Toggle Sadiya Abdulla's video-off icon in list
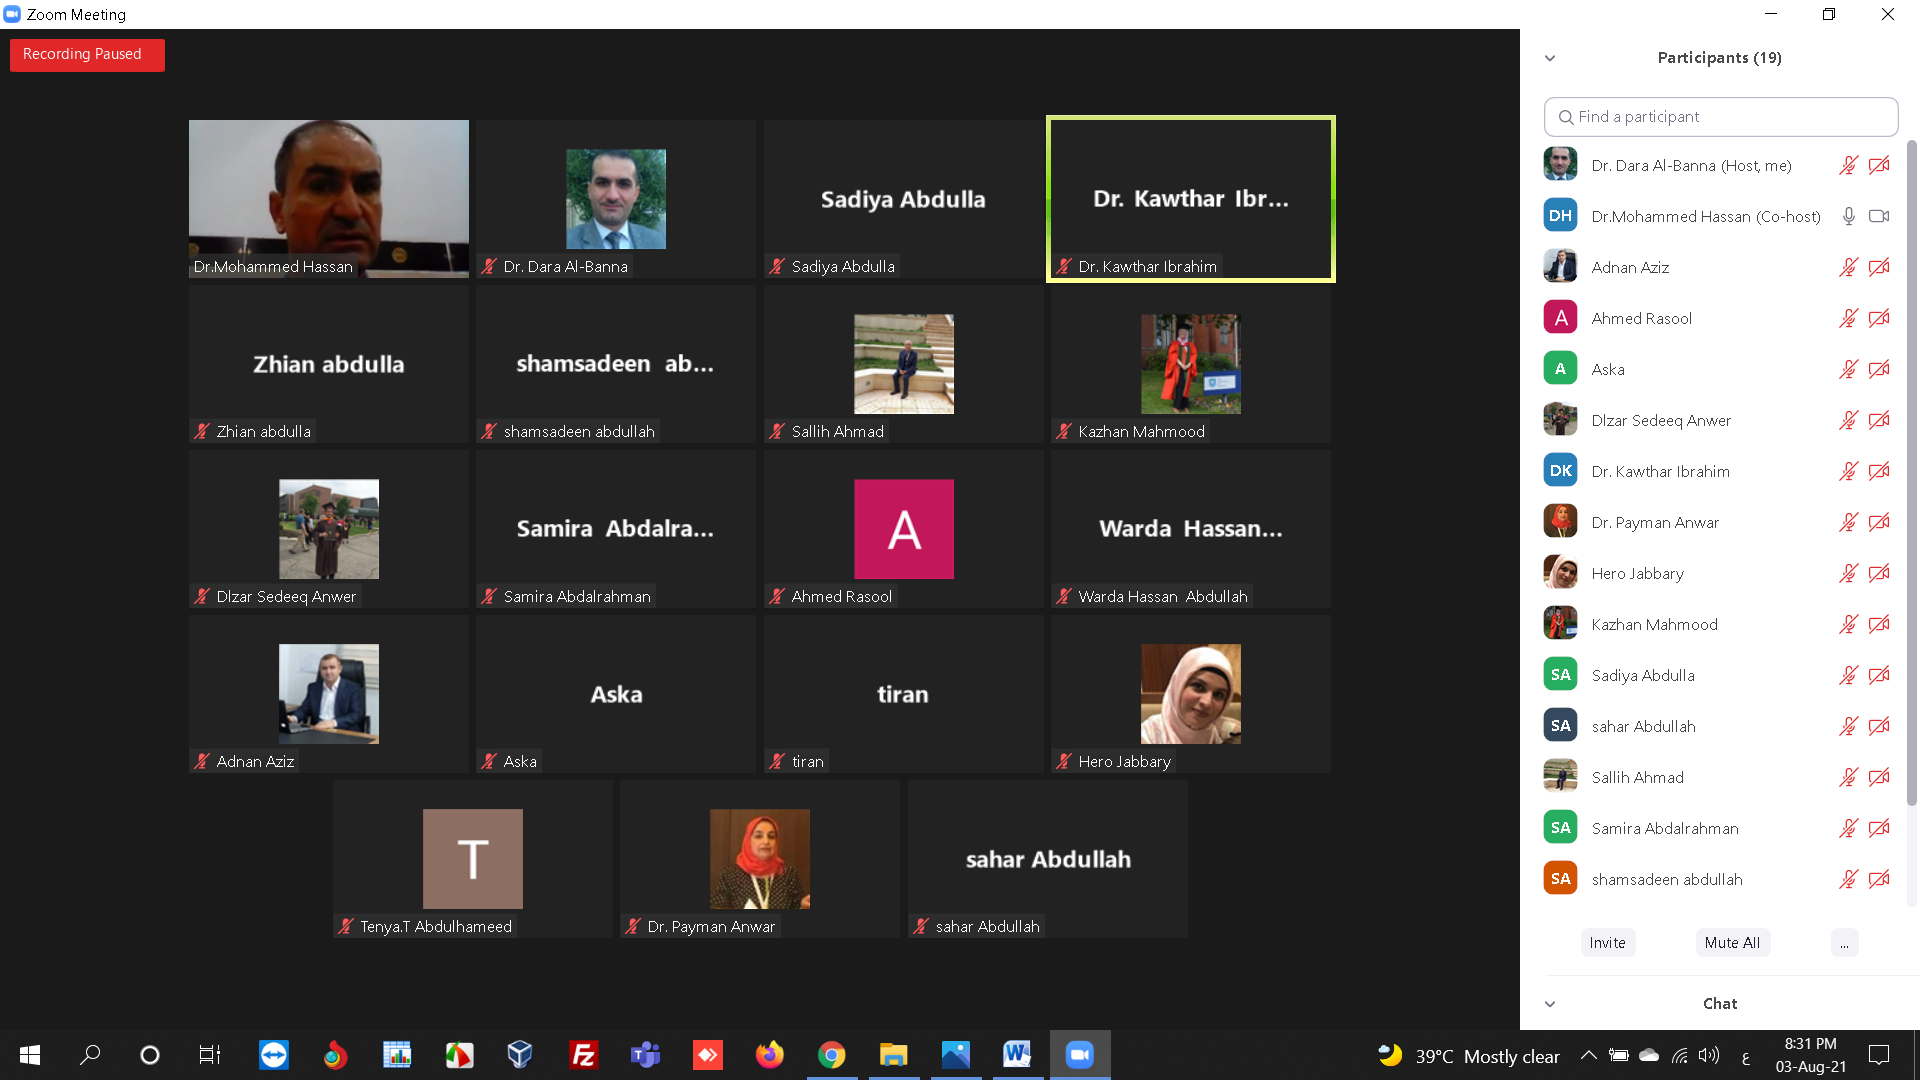Image resolution: width=1920 pixels, height=1080 pixels. tap(1879, 675)
